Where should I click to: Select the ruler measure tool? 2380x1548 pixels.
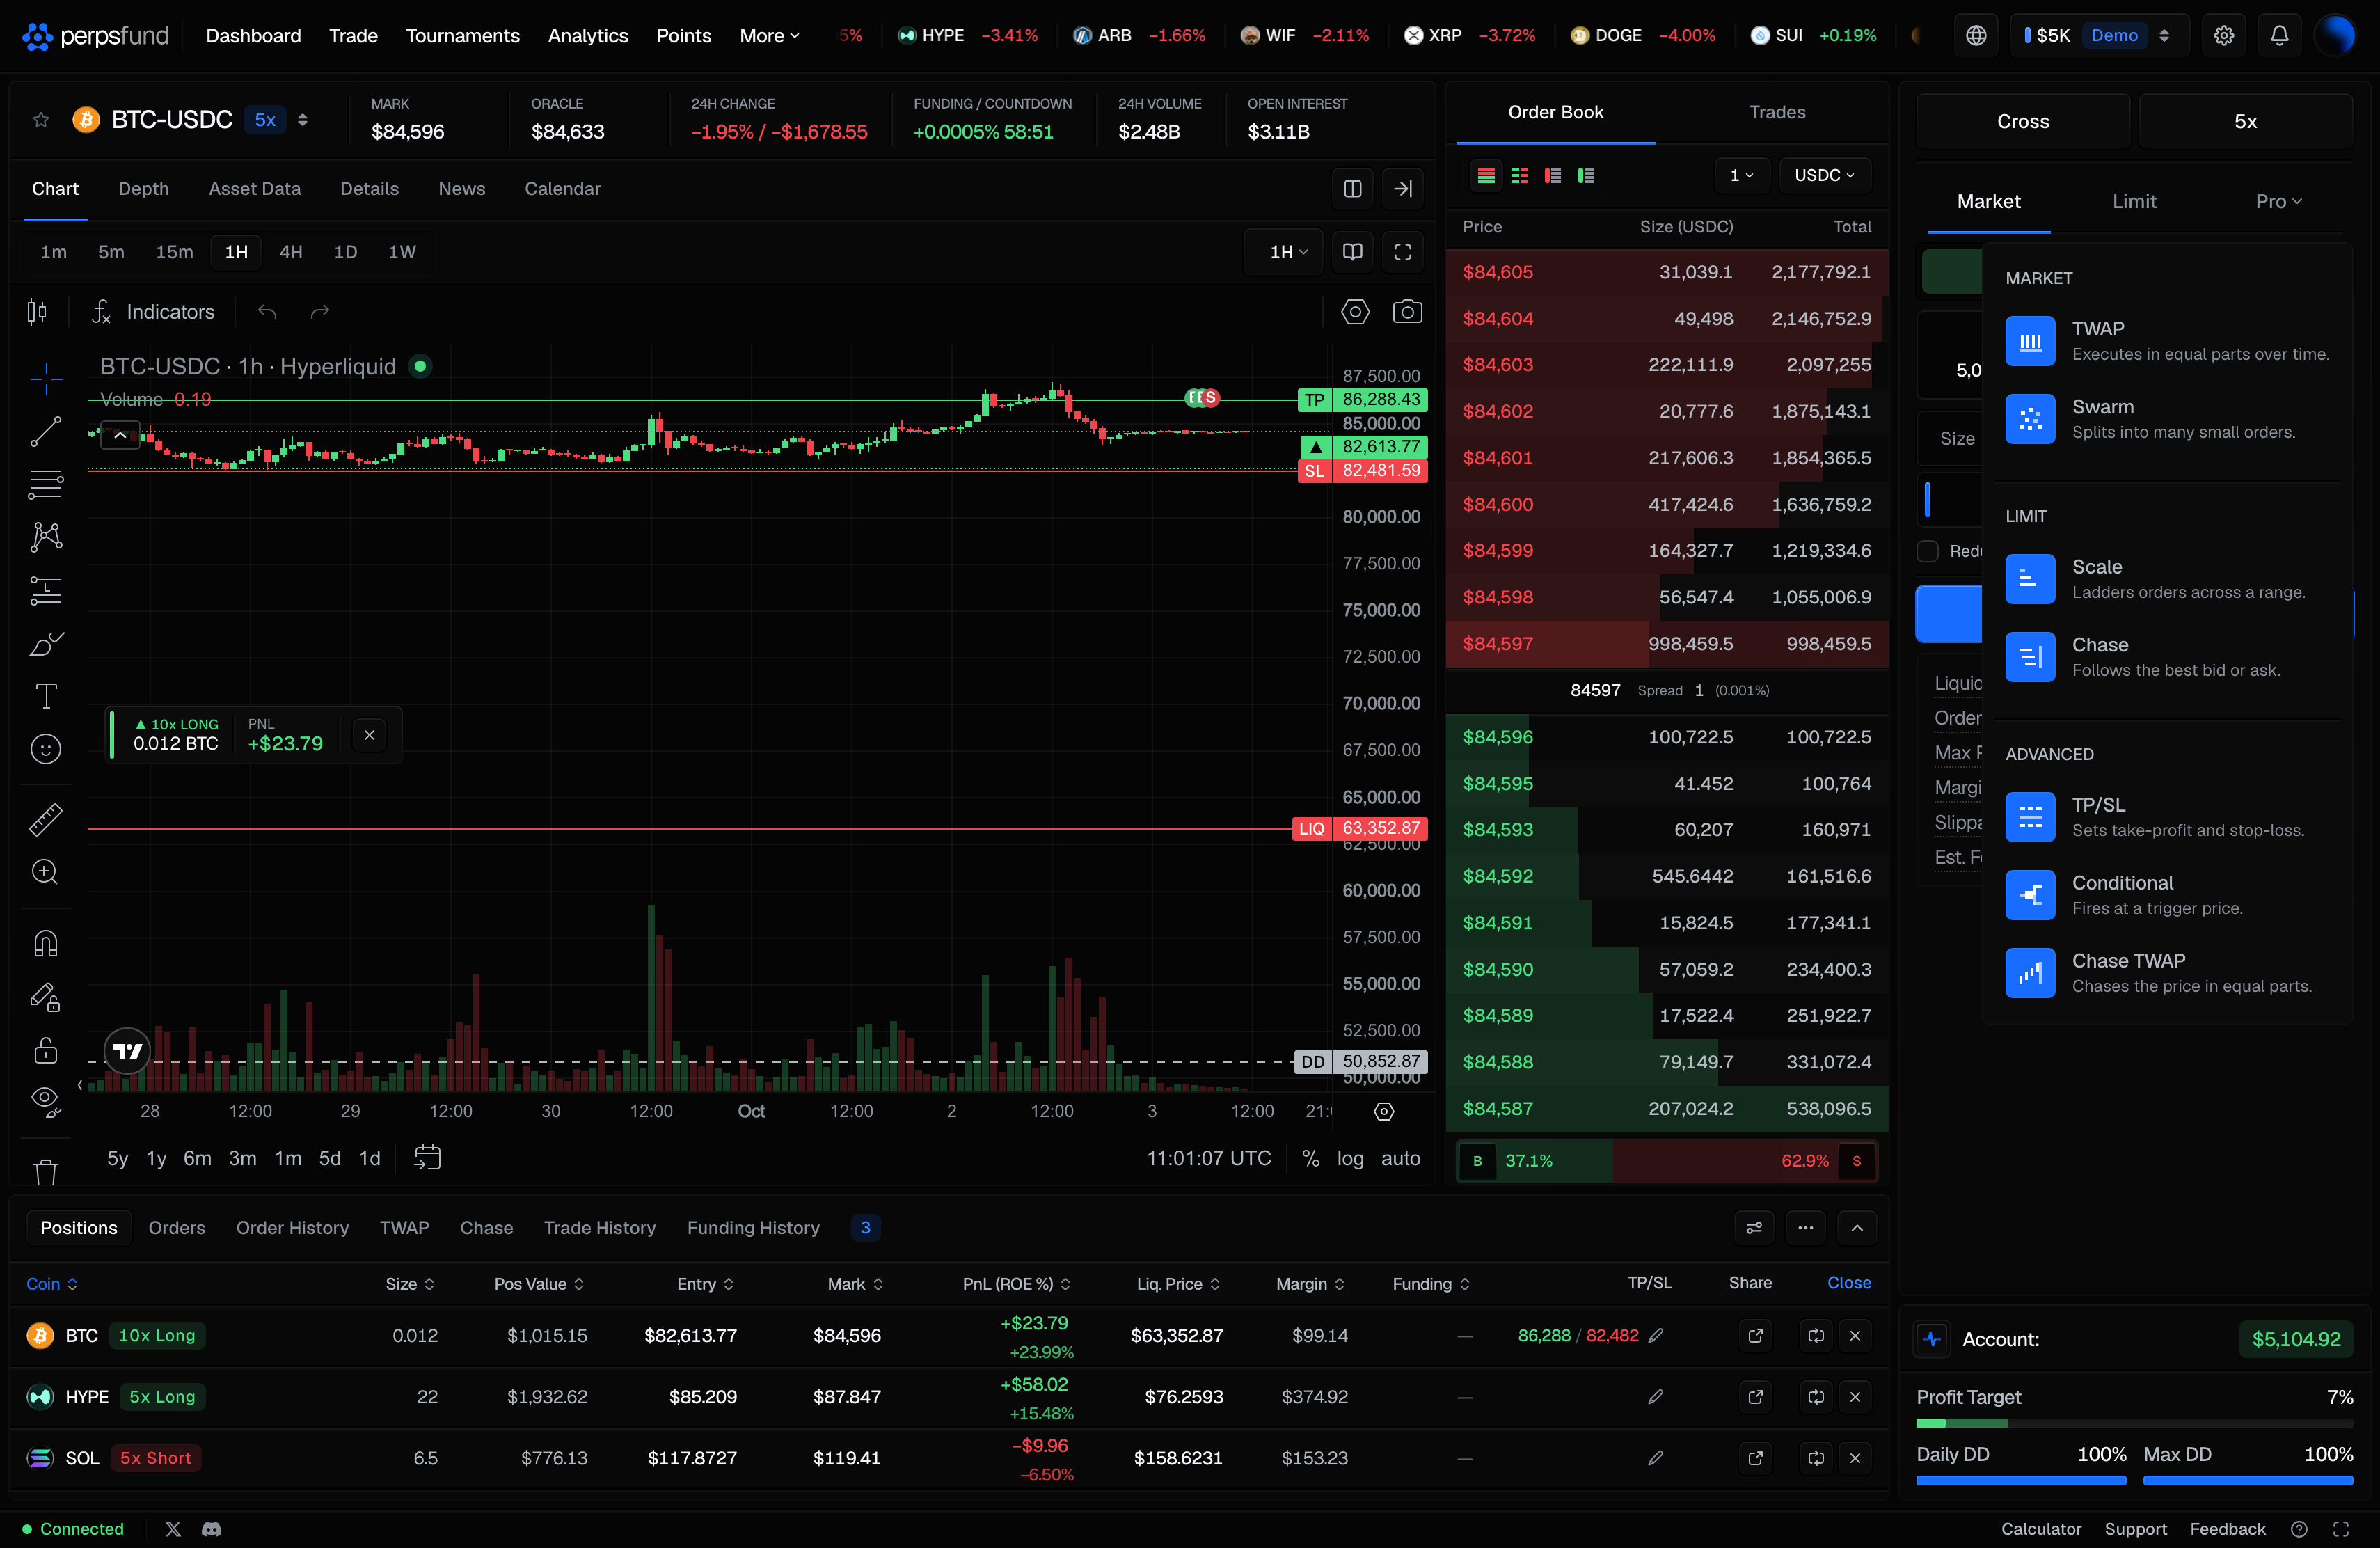click(45, 819)
